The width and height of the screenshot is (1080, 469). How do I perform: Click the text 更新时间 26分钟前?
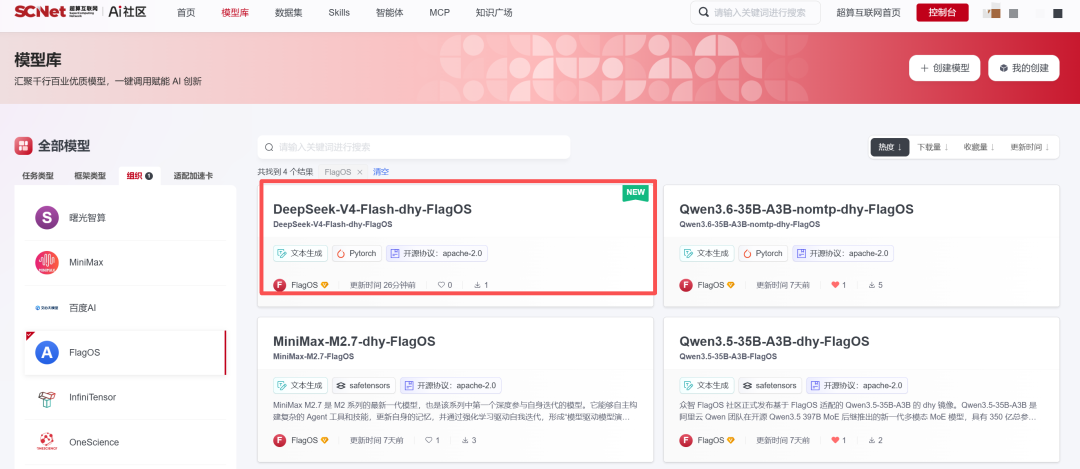tap(382, 285)
